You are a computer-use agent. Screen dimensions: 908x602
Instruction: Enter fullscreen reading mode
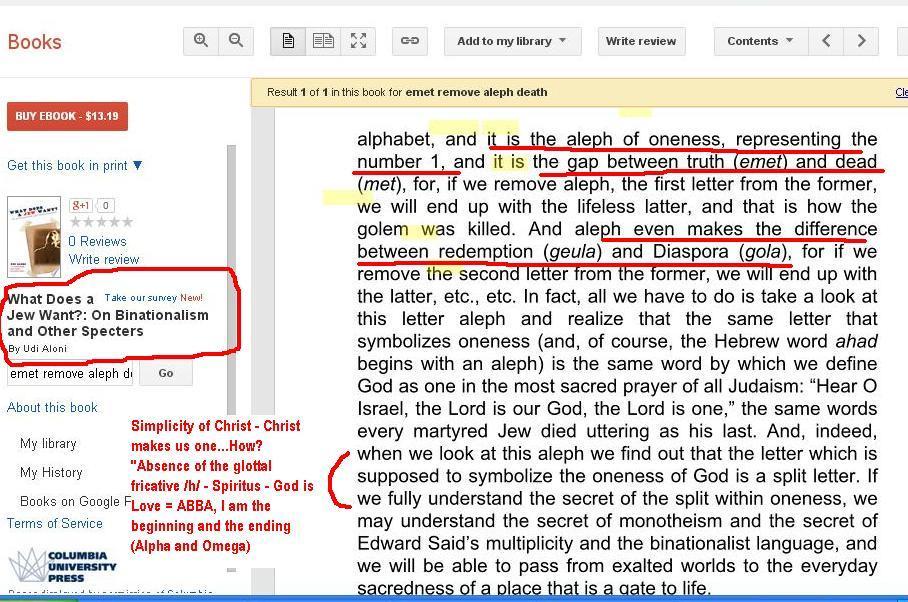click(x=358, y=41)
